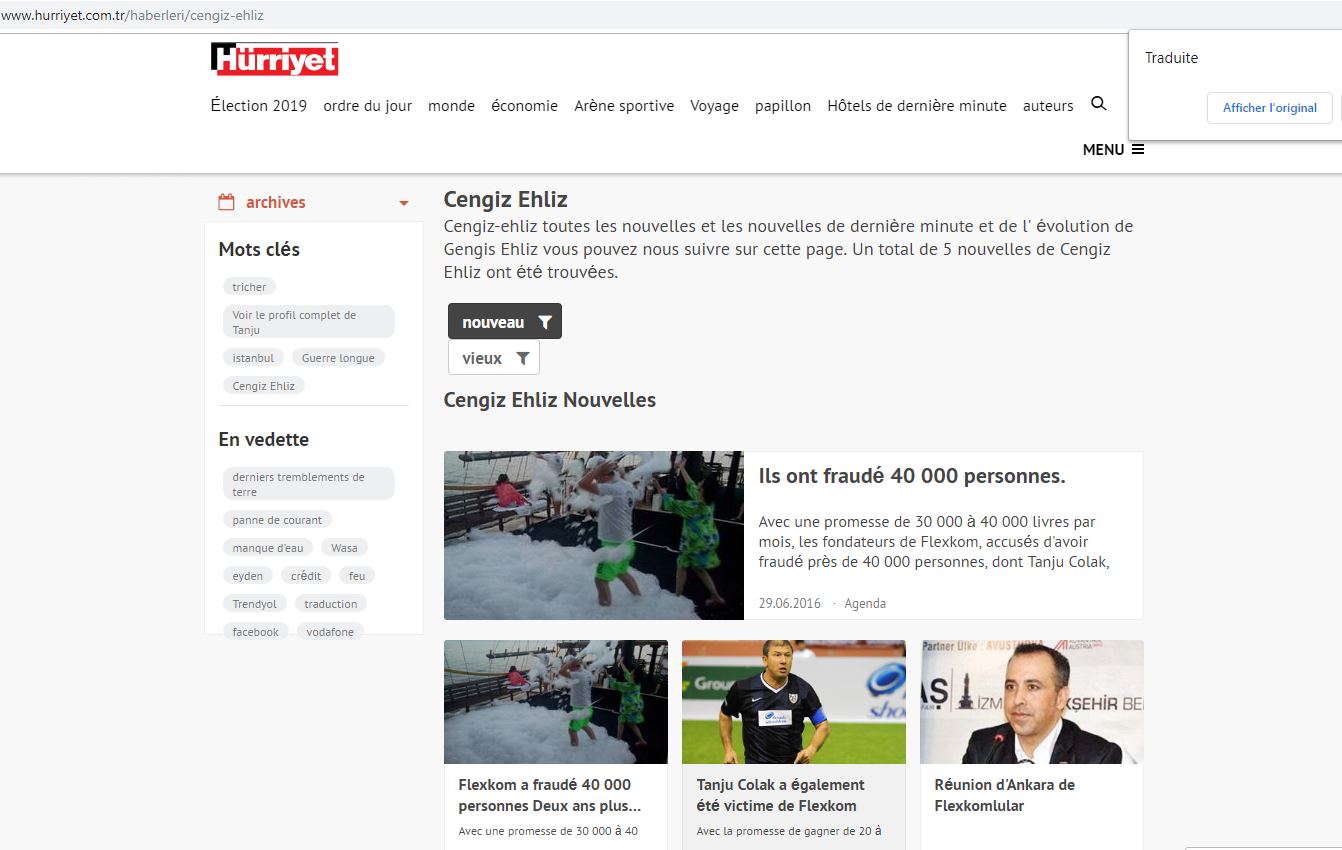Click 'derniers tremblements de terre' tag
This screenshot has height=850, width=1342.
click(308, 484)
